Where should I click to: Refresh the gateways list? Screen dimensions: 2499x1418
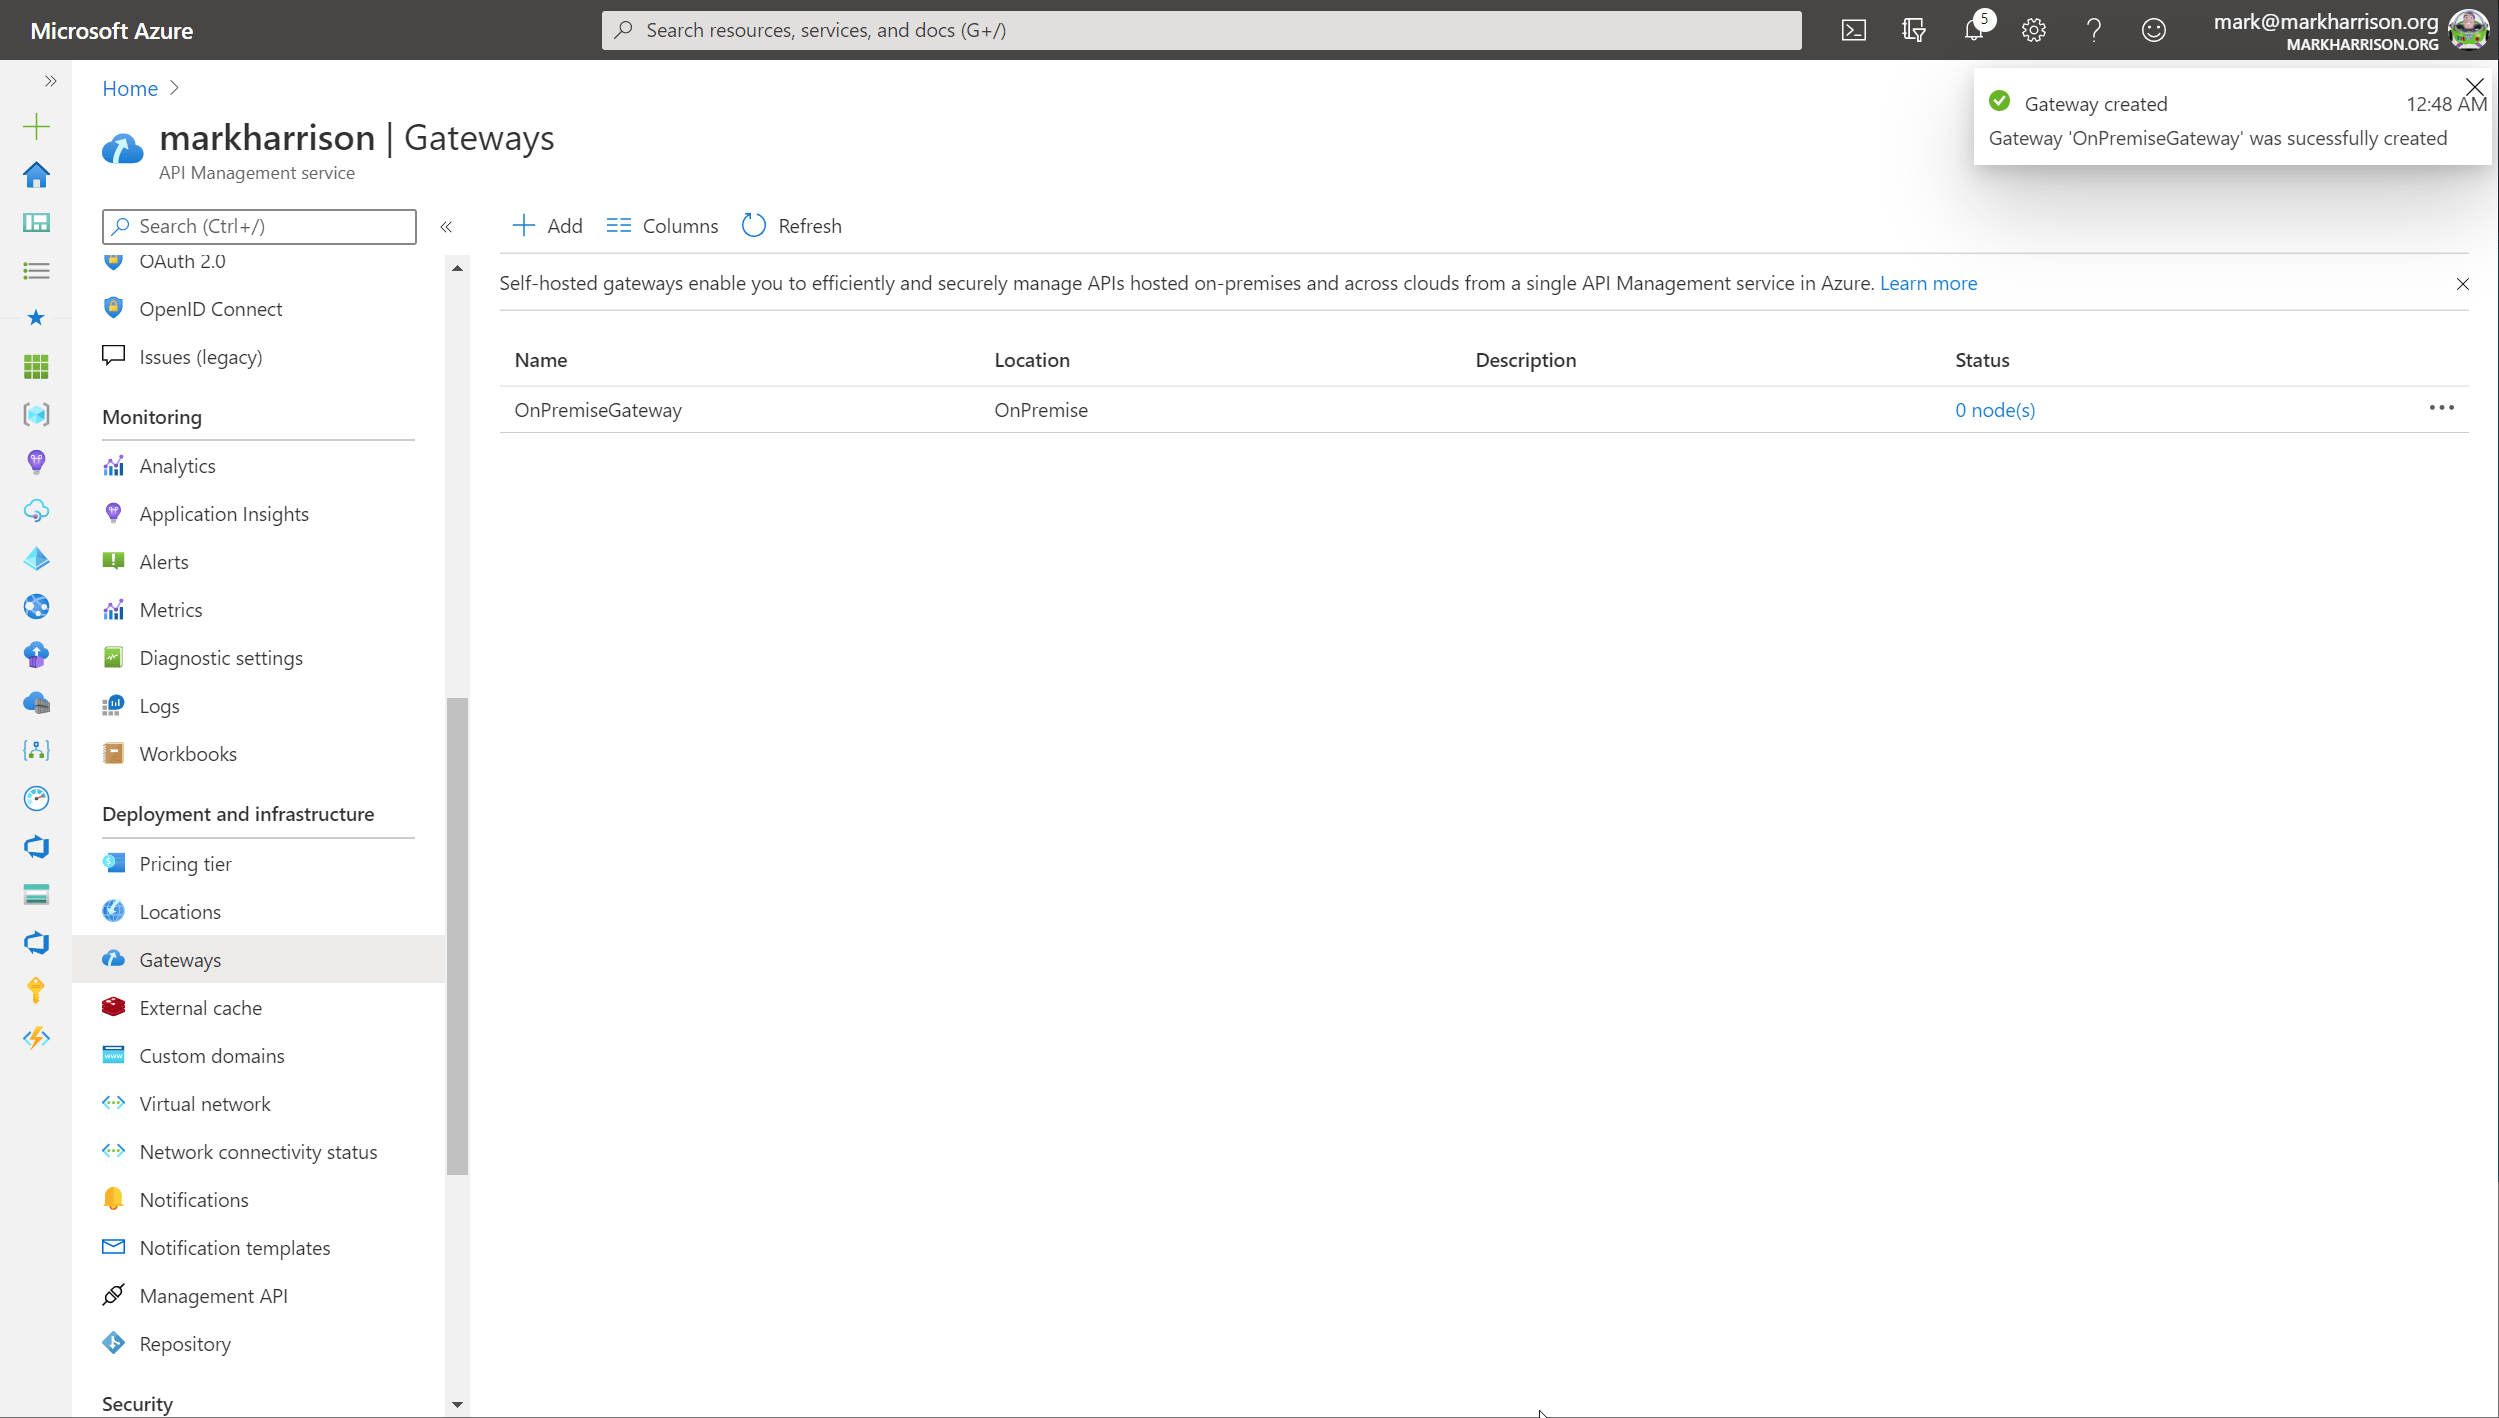pos(792,226)
